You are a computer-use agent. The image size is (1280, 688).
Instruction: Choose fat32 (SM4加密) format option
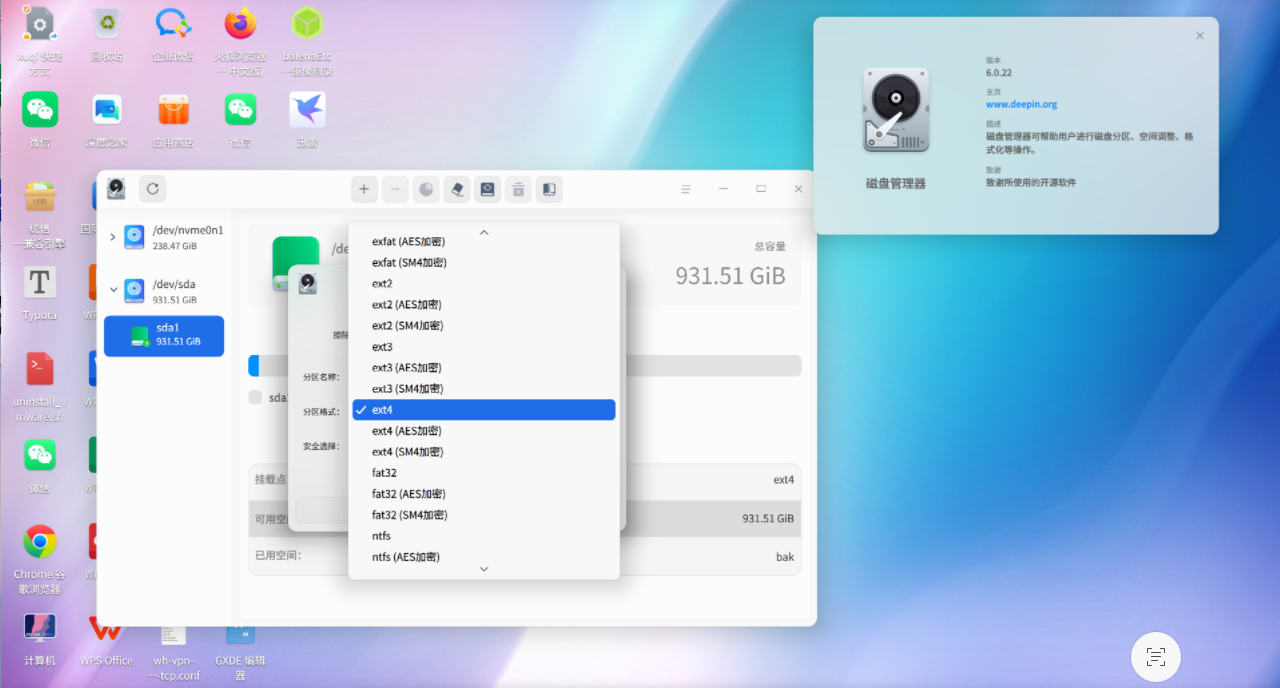tap(484, 515)
